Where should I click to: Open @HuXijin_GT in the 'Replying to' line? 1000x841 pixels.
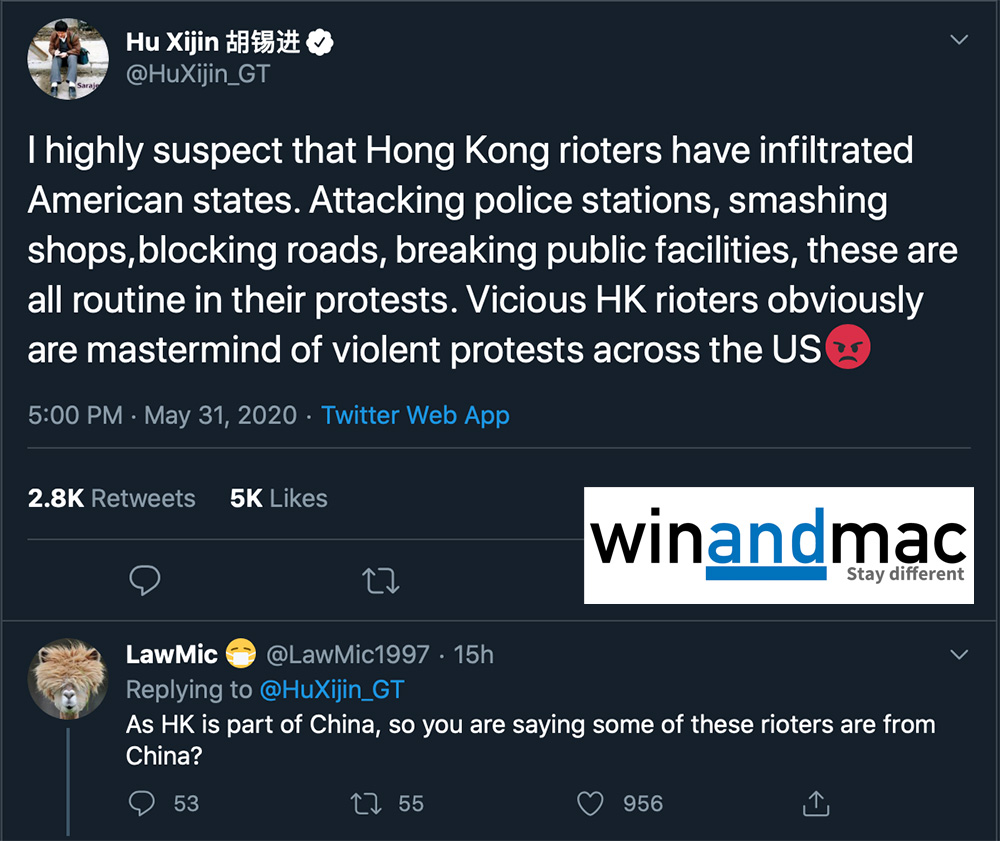pyautogui.click(x=331, y=689)
